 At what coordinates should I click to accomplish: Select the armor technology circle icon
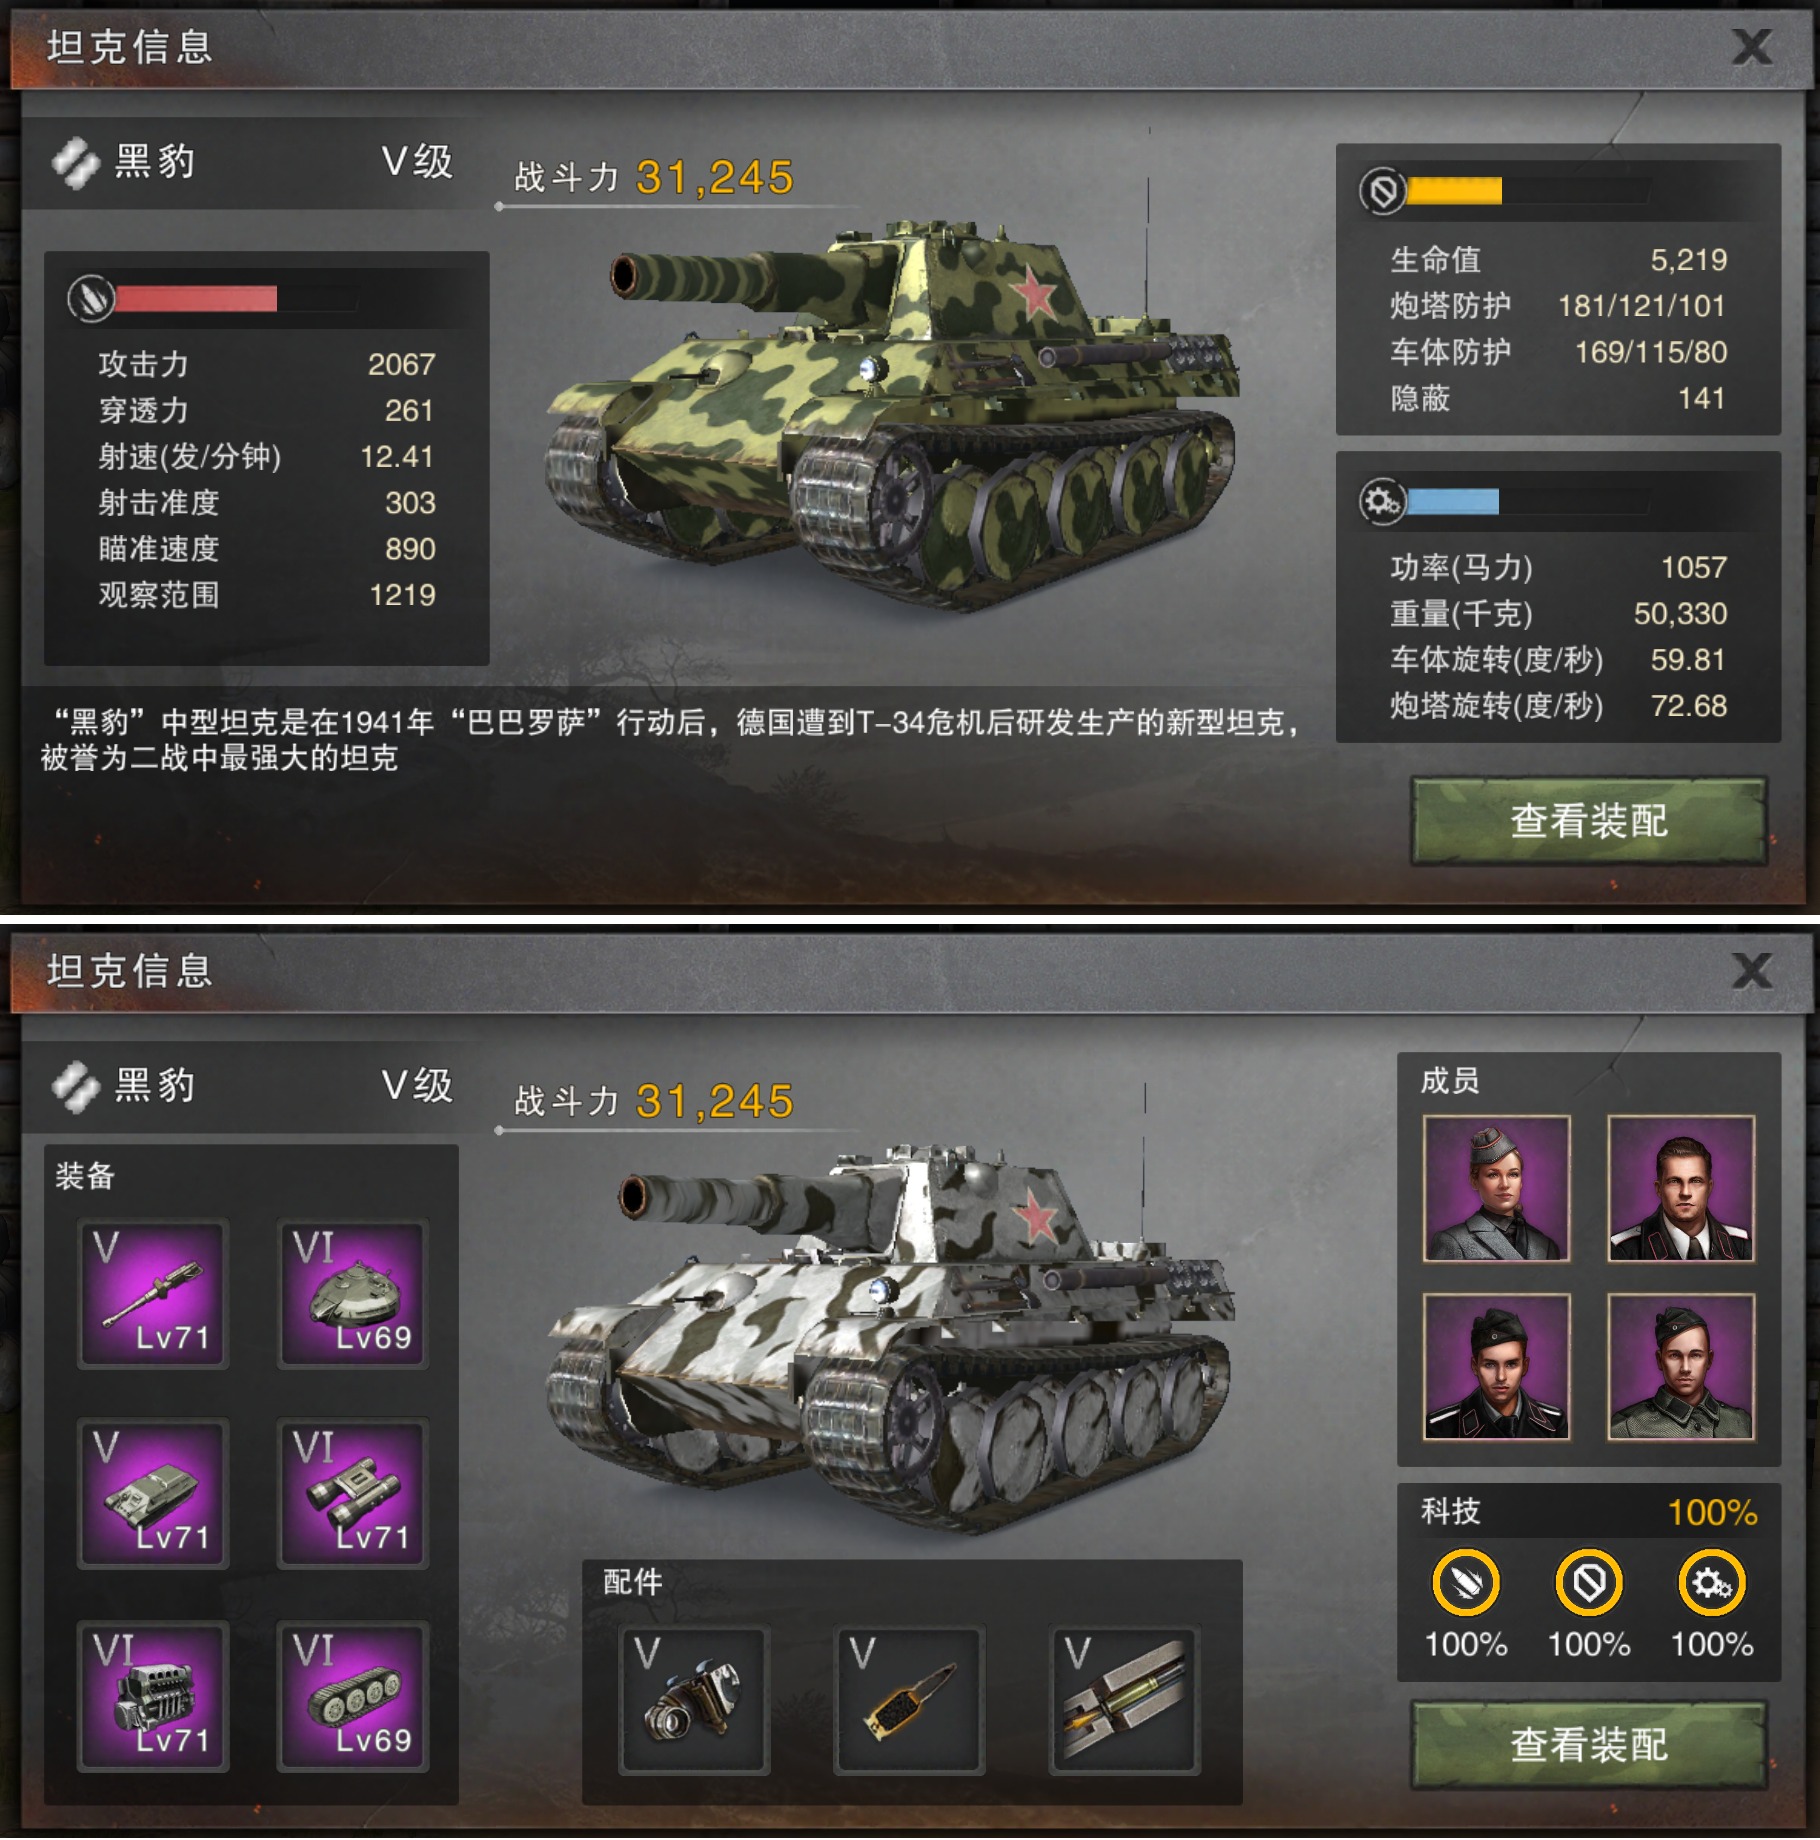point(1588,1583)
